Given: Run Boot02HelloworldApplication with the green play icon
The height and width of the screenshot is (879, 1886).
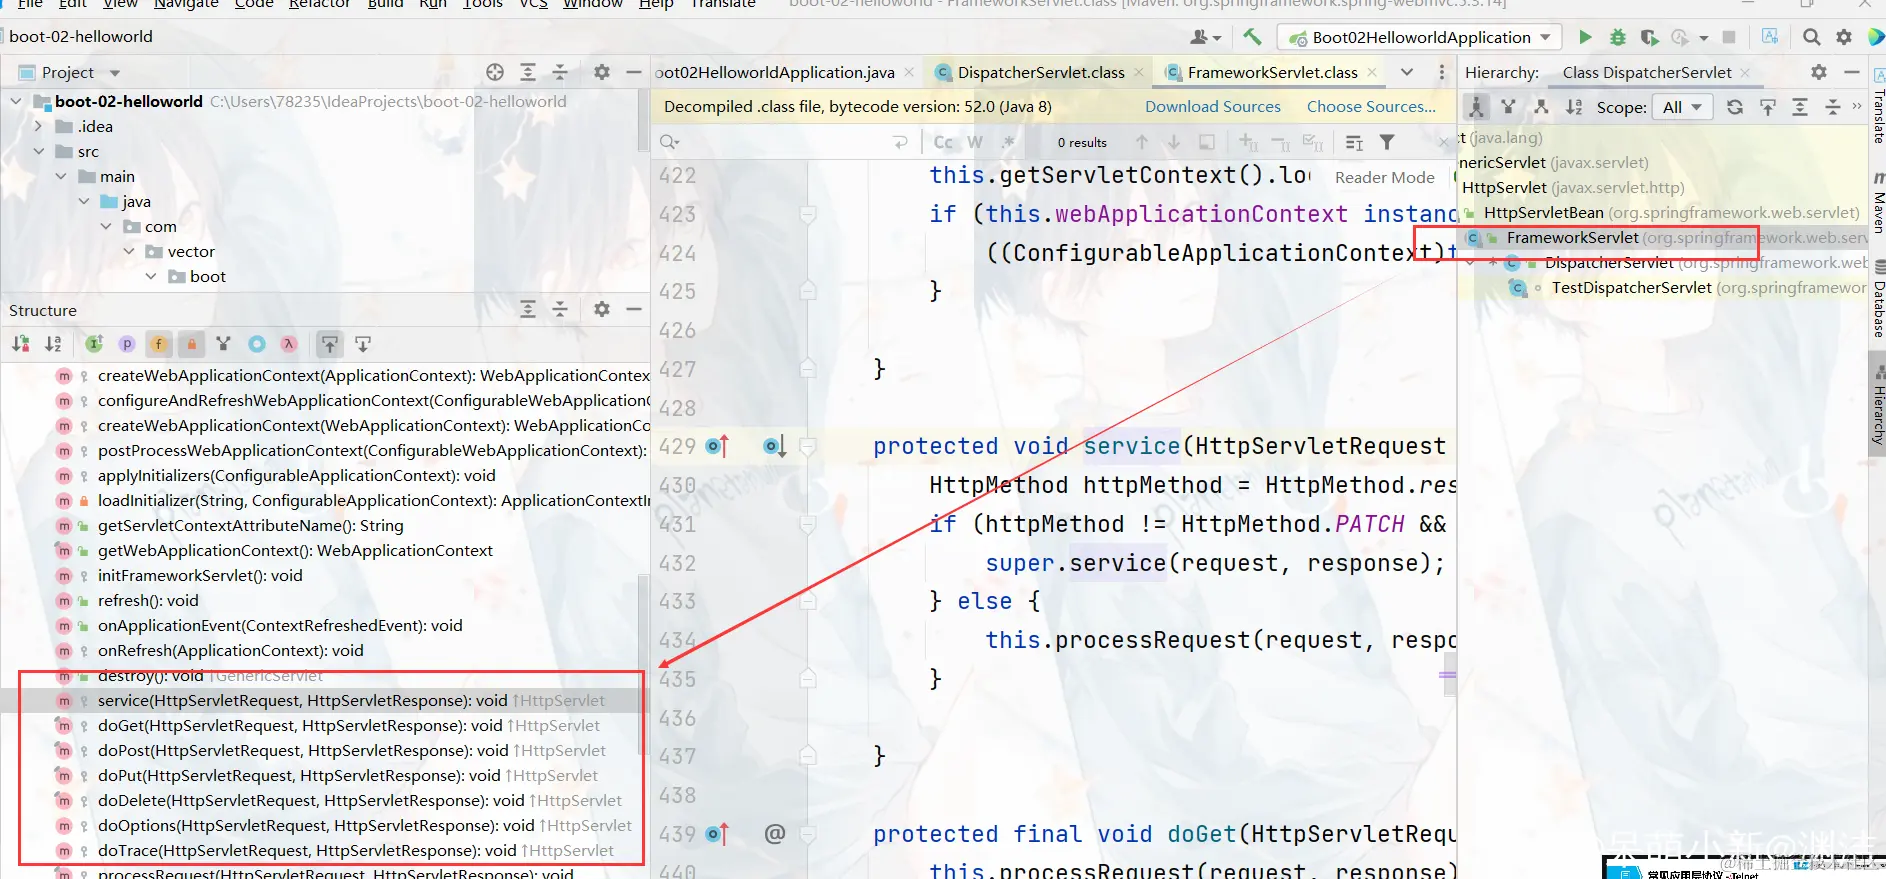Looking at the screenshot, I should click(x=1585, y=37).
